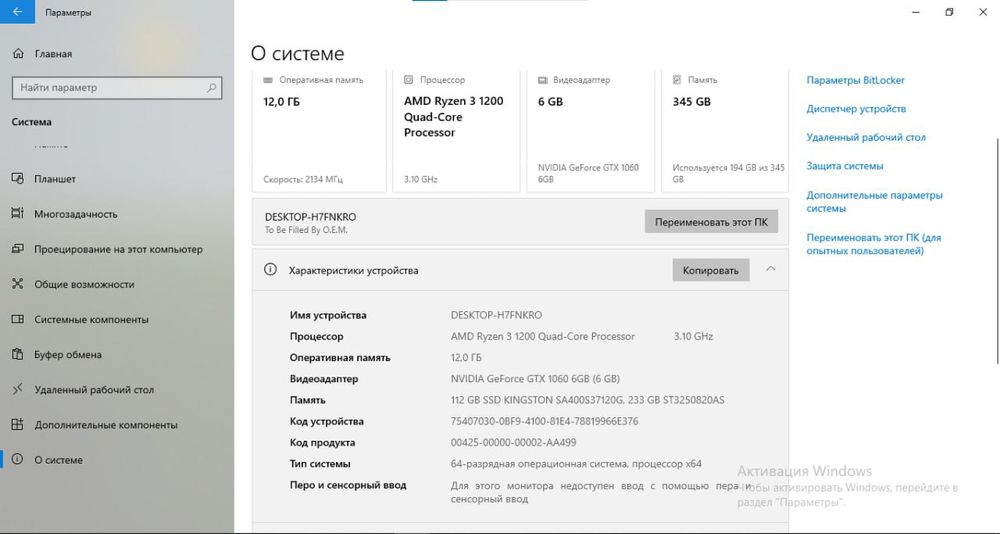This screenshot has width=1000, height=534.
Task: Click the О системе info icon in sidebar
Action: (x=18, y=459)
